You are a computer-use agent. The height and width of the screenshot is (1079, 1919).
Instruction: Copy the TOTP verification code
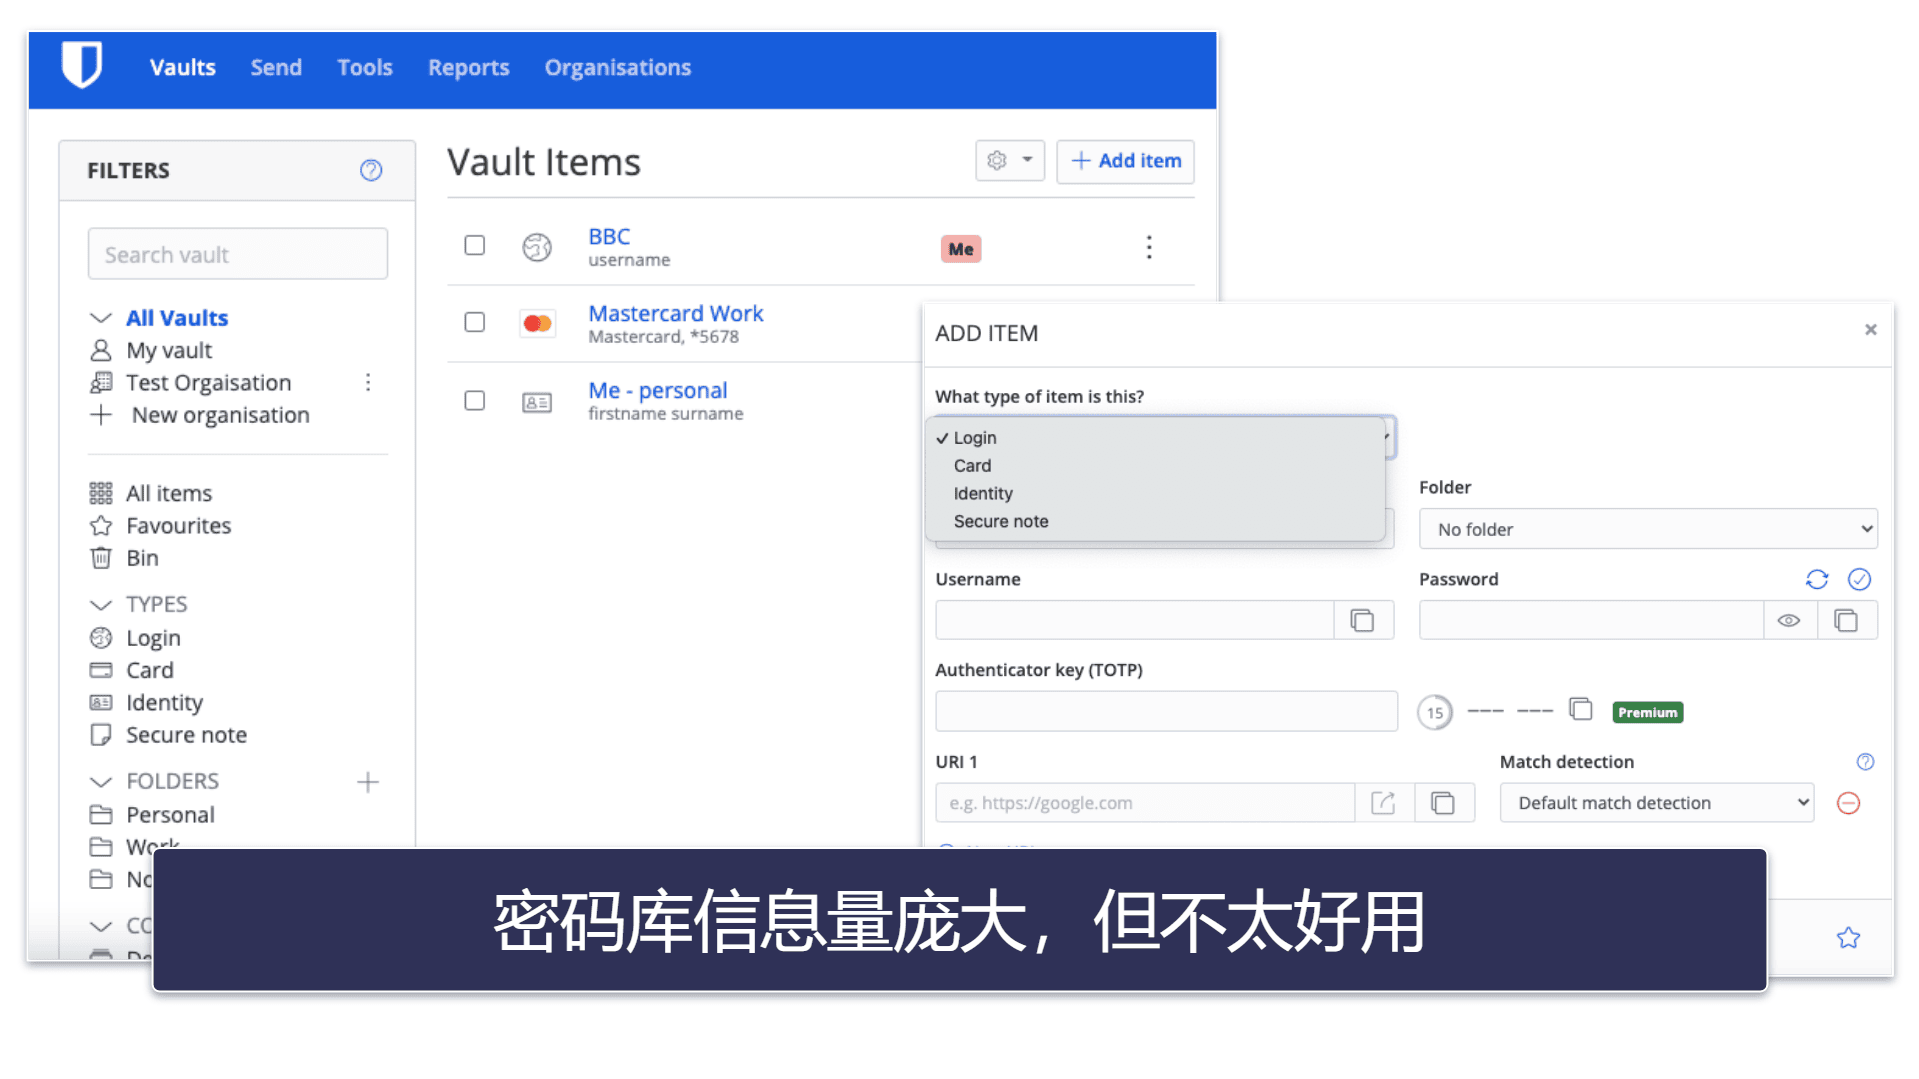tap(1580, 709)
